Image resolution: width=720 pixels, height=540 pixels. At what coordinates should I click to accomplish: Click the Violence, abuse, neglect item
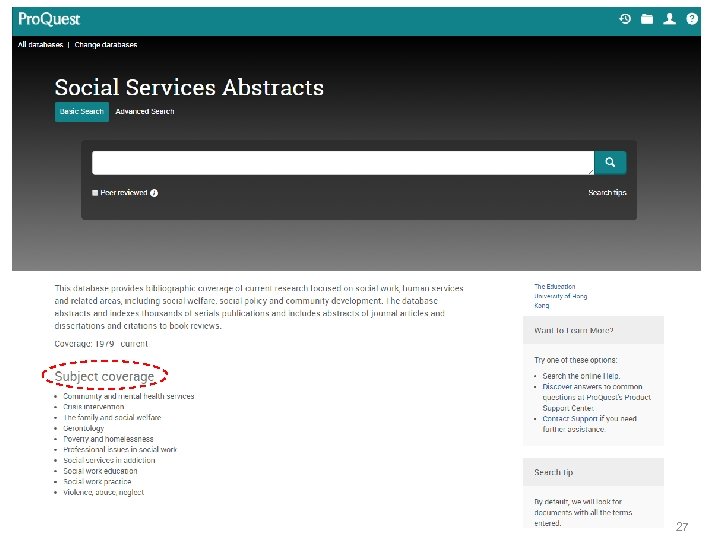(x=104, y=492)
